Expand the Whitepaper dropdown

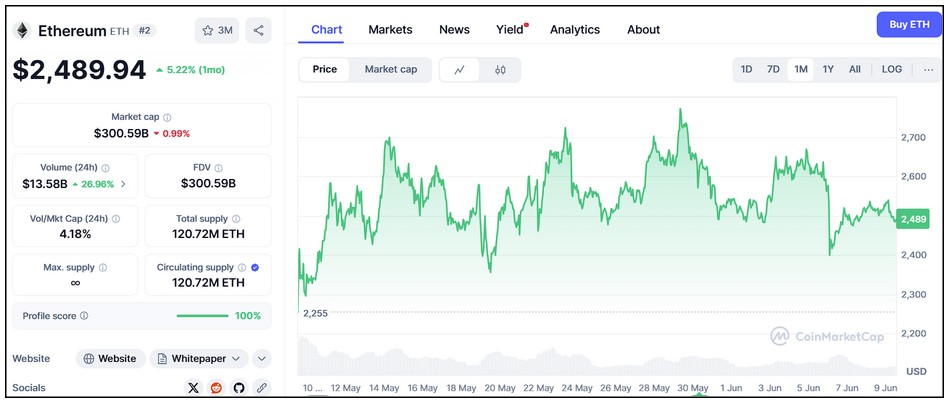coord(199,359)
